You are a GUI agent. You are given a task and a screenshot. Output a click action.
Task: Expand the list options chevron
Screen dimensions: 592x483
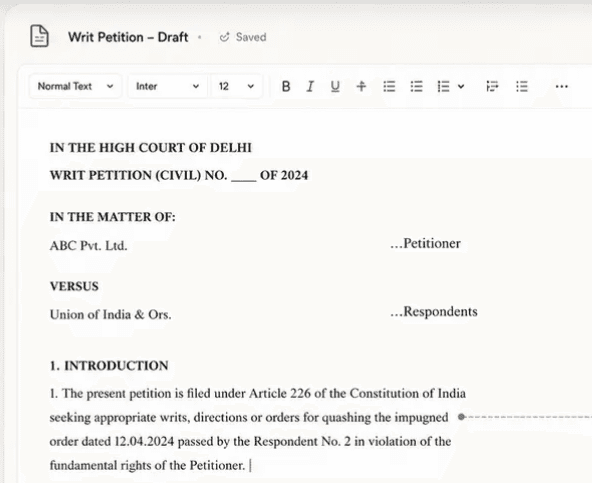pyautogui.click(x=461, y=86)
